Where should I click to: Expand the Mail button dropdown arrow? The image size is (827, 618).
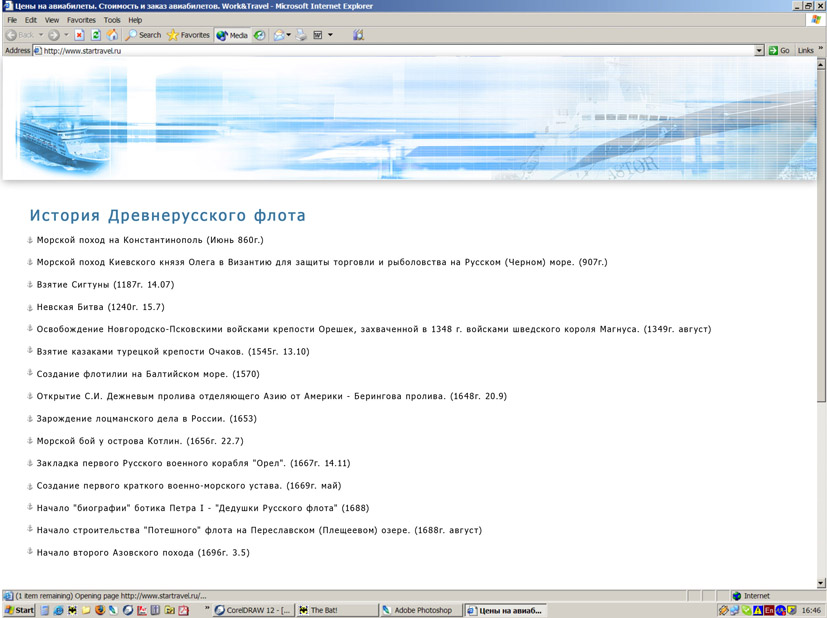click(289, 35)
